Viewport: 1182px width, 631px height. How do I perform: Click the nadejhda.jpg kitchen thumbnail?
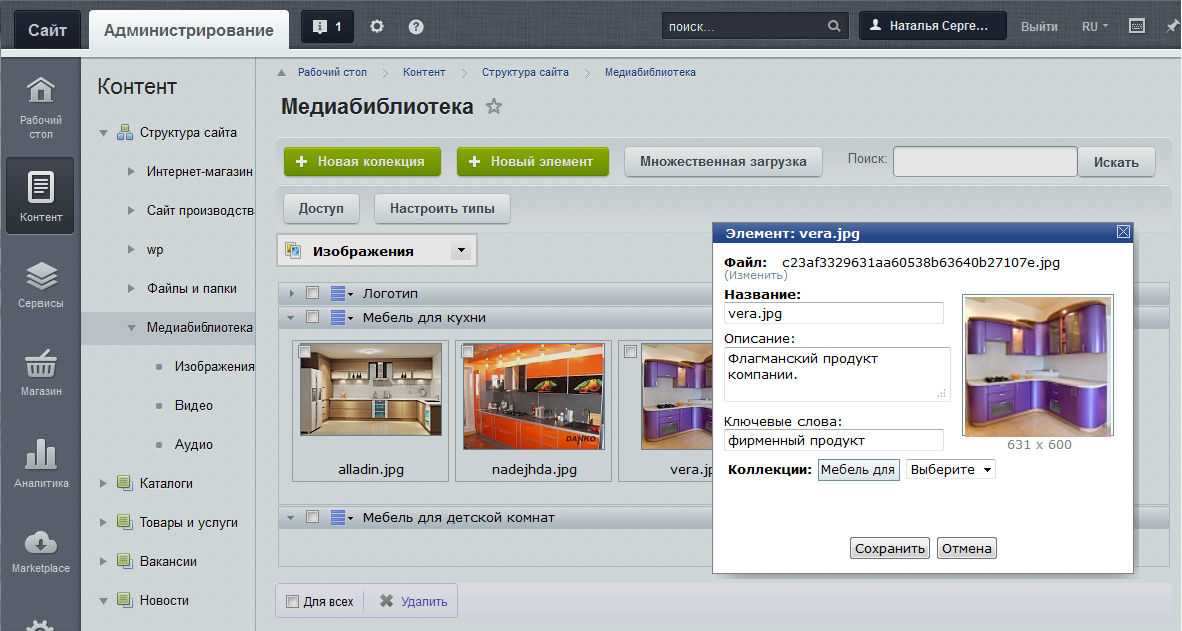click(534, 396)
